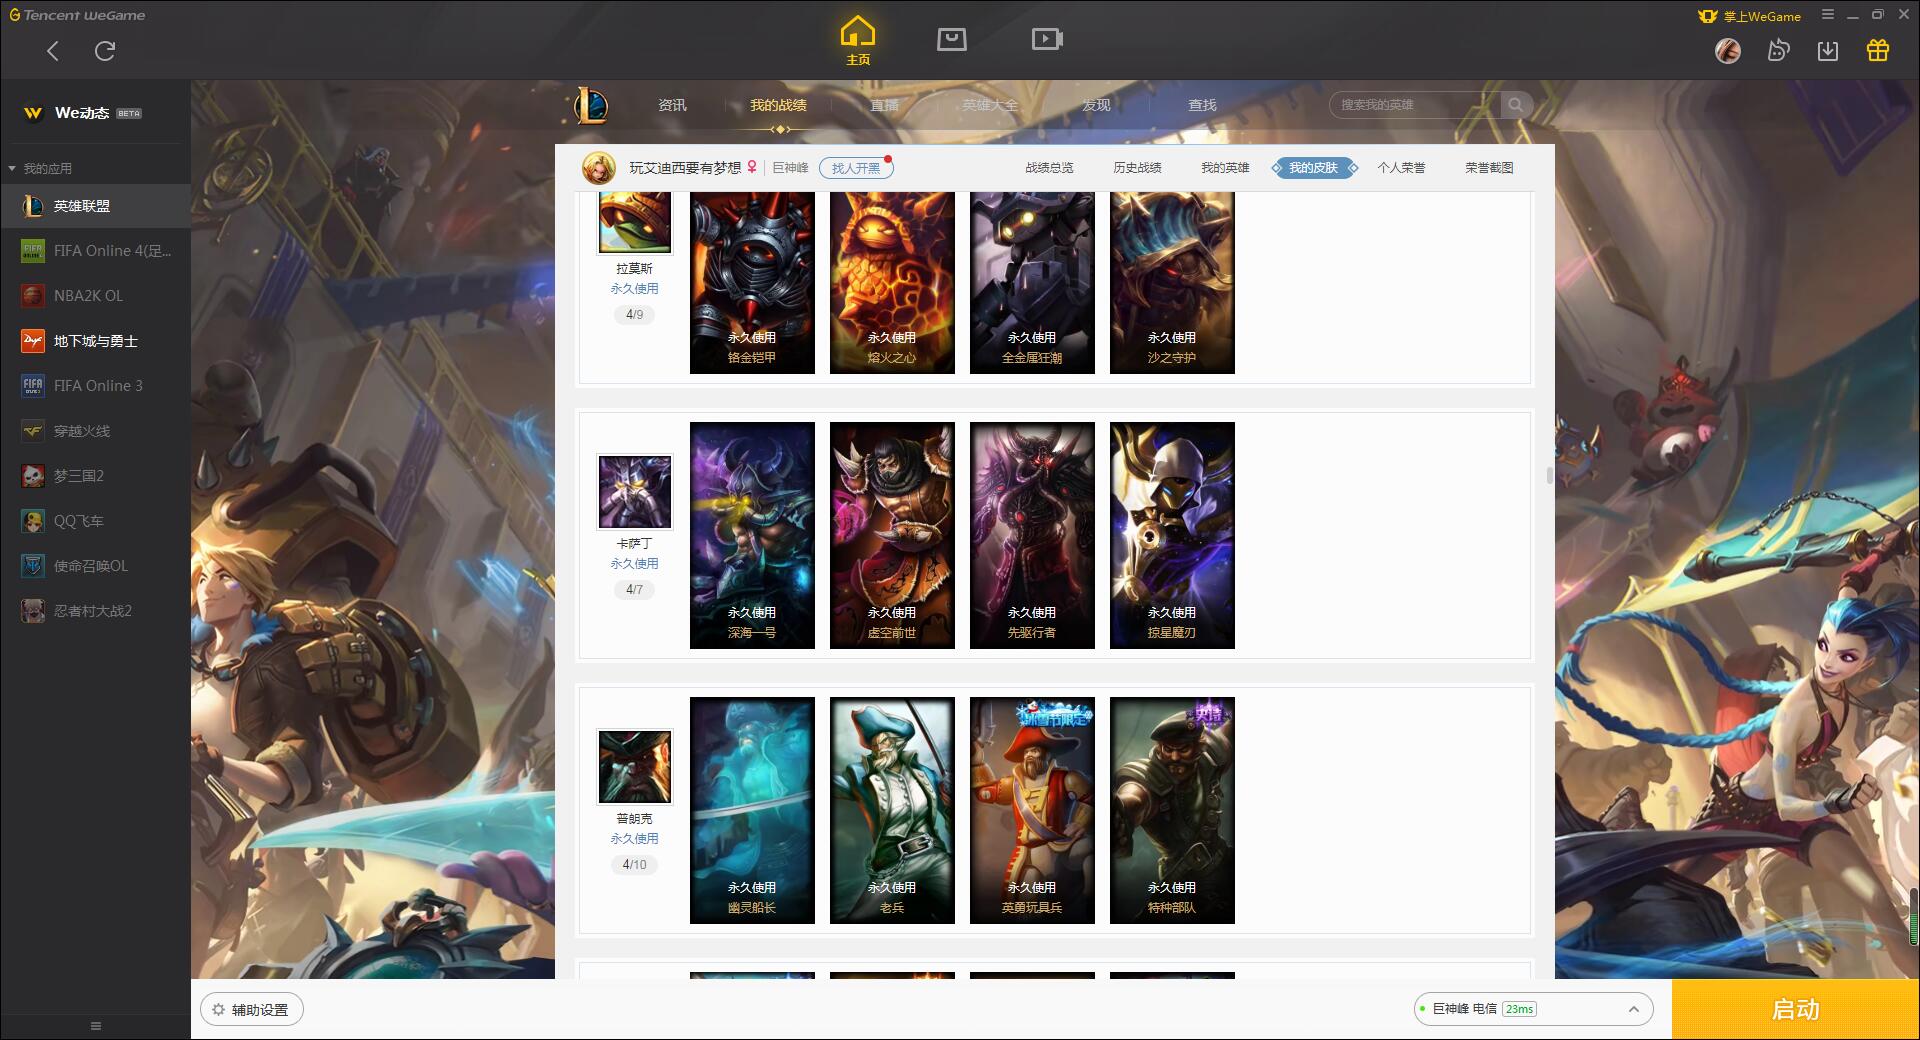Switch to 荣誉截图 sub-tab
This screenshot has width=1920, height=1040.
[x=1489, y=168]
